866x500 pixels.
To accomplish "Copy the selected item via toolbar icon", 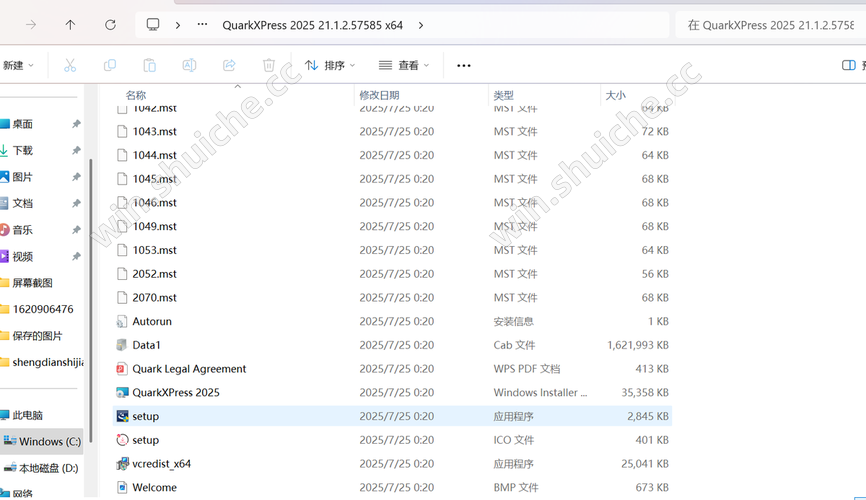I will coord(110,65).
